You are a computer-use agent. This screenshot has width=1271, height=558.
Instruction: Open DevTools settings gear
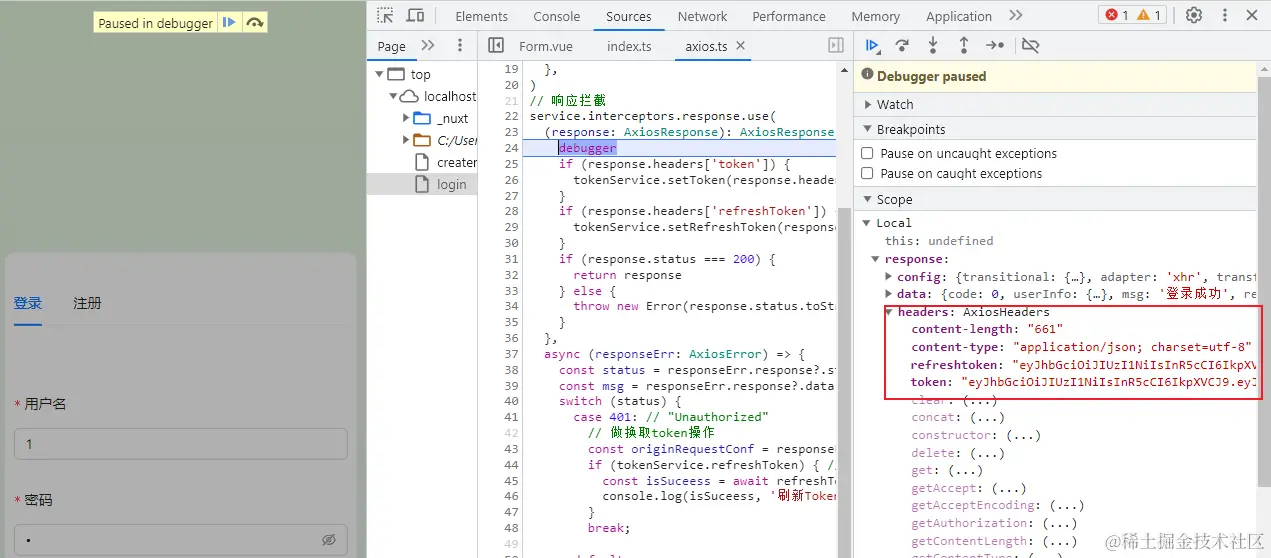(x=1194, y=15)
